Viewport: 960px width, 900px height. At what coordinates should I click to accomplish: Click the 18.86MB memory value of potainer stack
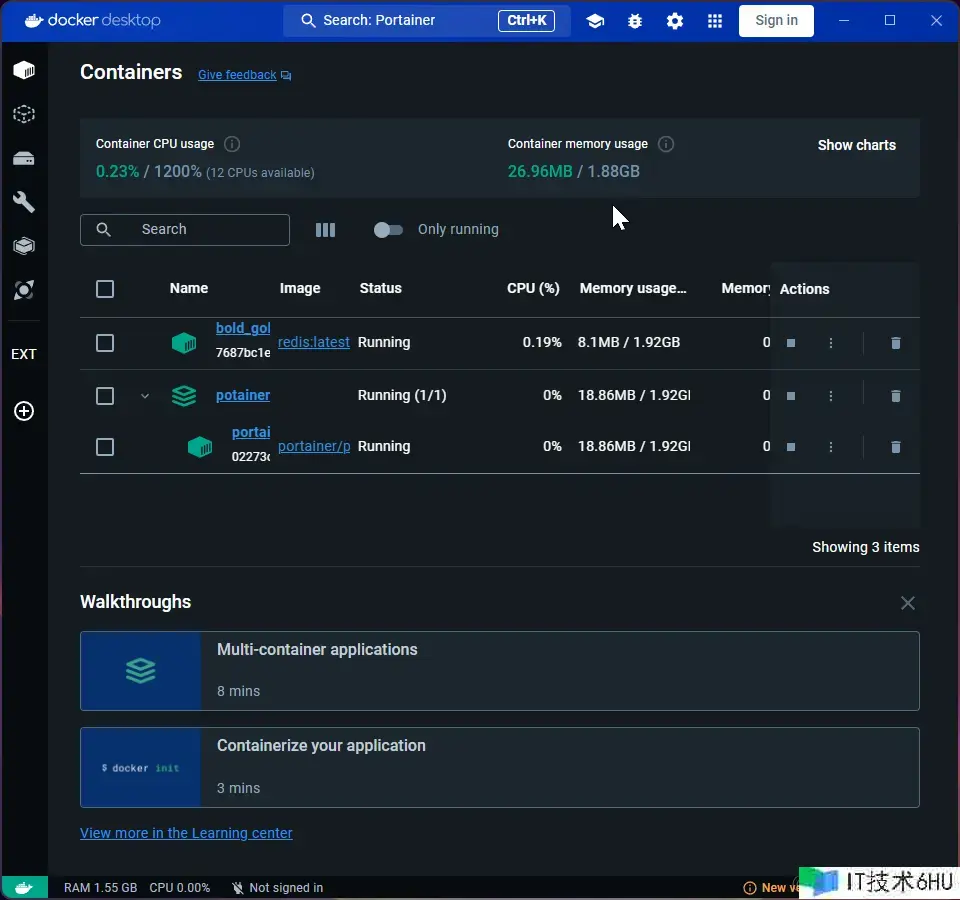(634, 396)
